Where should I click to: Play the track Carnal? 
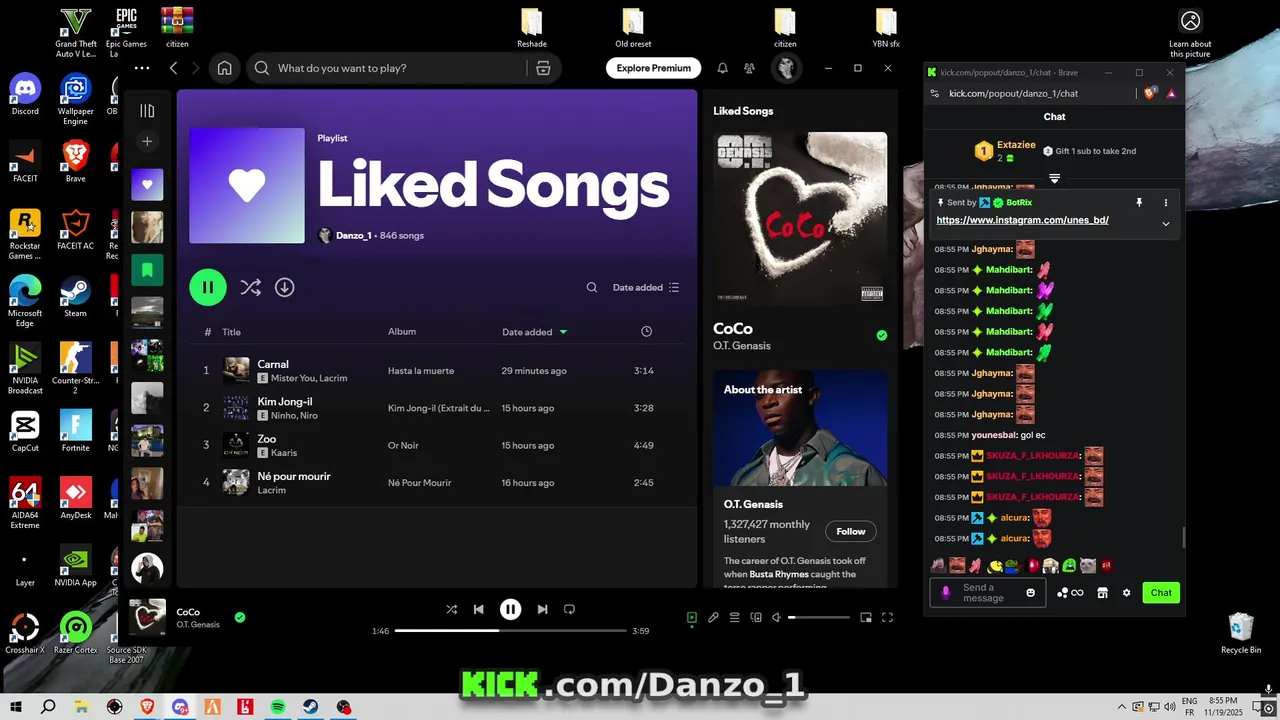273,364
